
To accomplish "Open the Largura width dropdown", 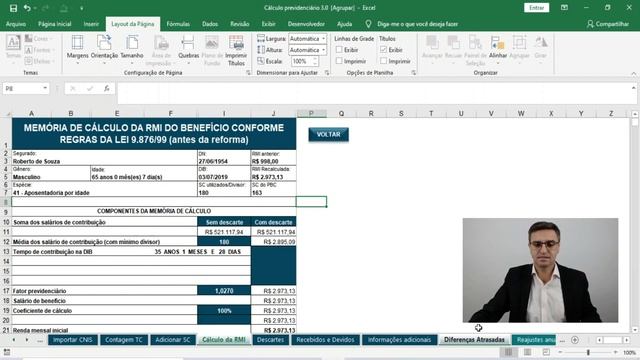I will [x=323, y=38].
